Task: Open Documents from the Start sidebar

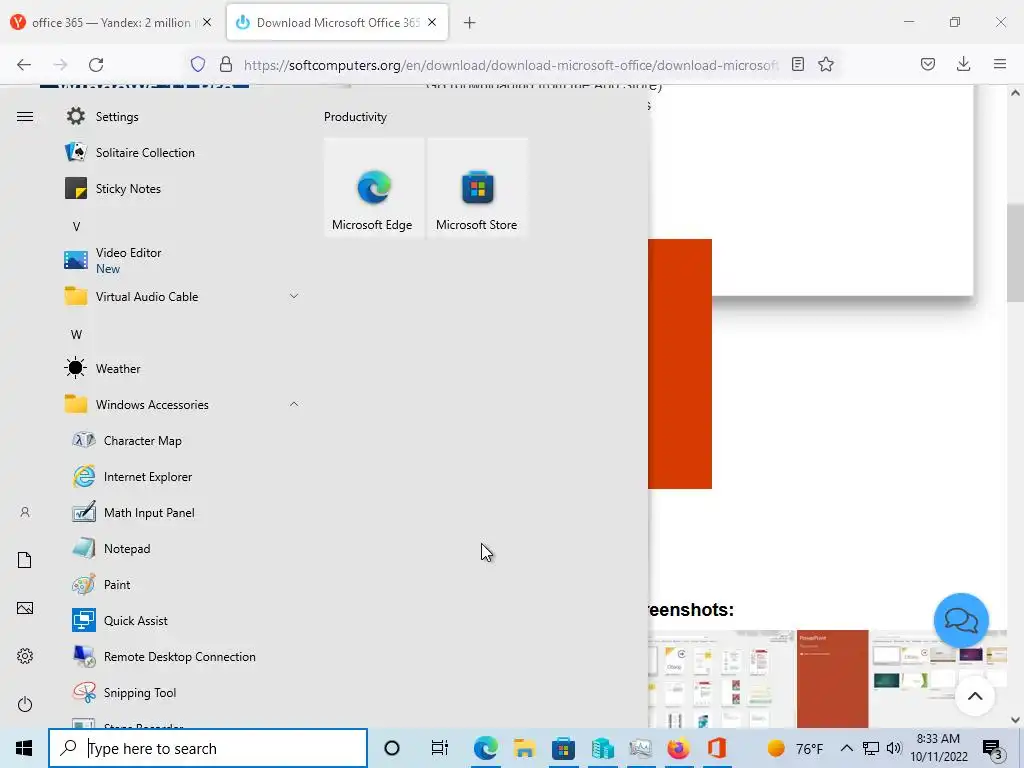Action: tap(25, 560)
